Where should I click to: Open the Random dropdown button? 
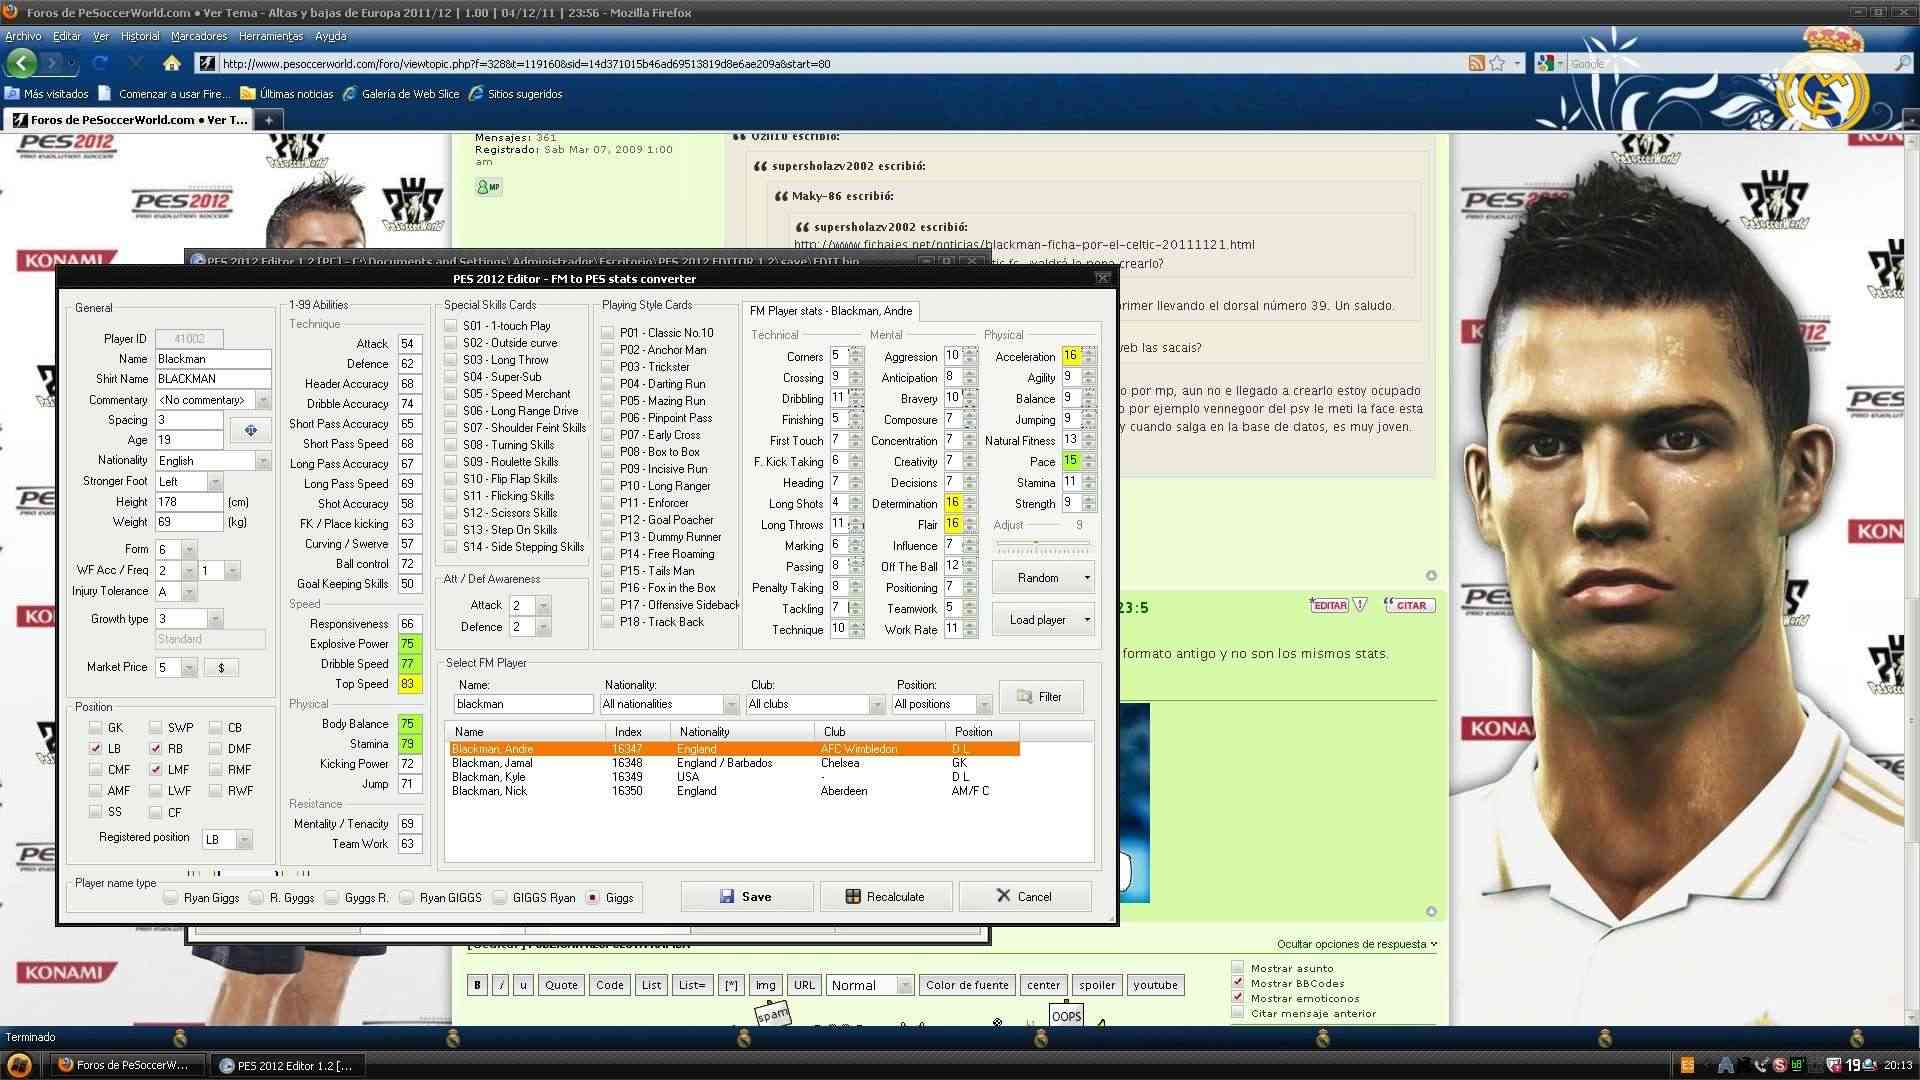click(1043, 578)
